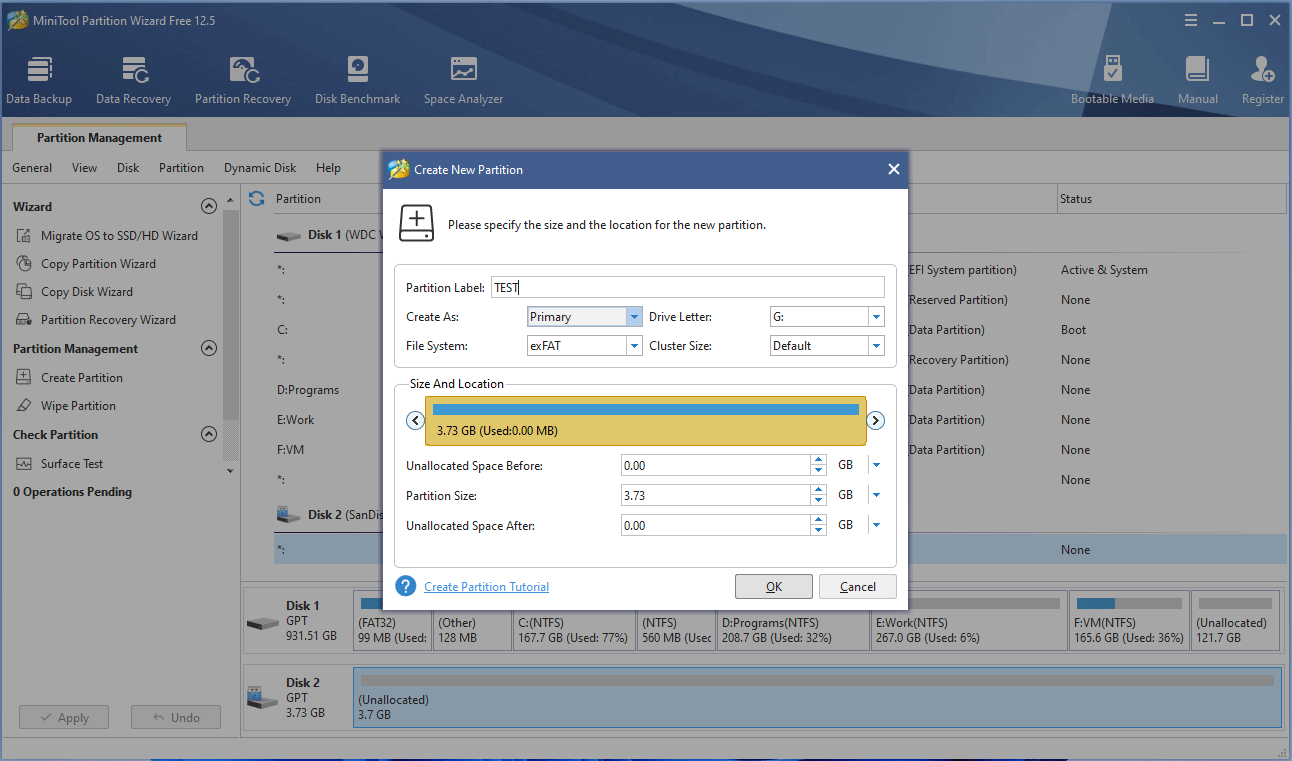Image resolution: width=1292 pixels, height=761 pixels.
Task: Expand the File System dropdown
Action: click(x=633, y=346)
